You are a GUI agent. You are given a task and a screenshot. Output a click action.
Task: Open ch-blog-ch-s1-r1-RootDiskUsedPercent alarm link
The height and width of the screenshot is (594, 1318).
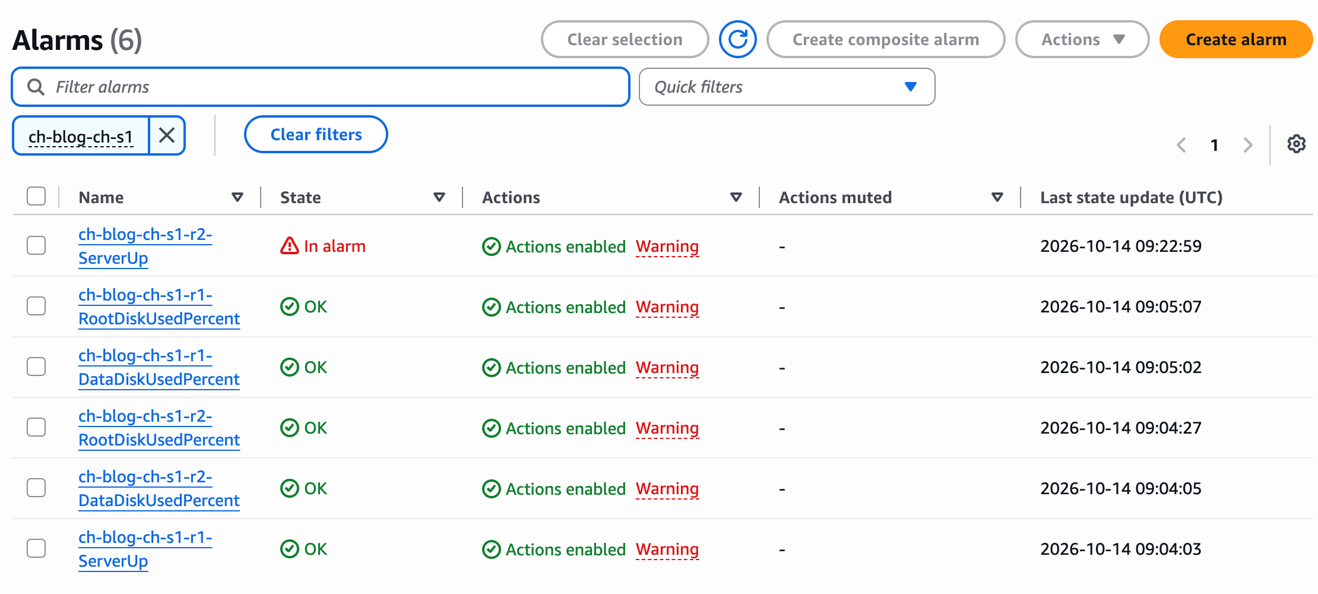[159, 307]
